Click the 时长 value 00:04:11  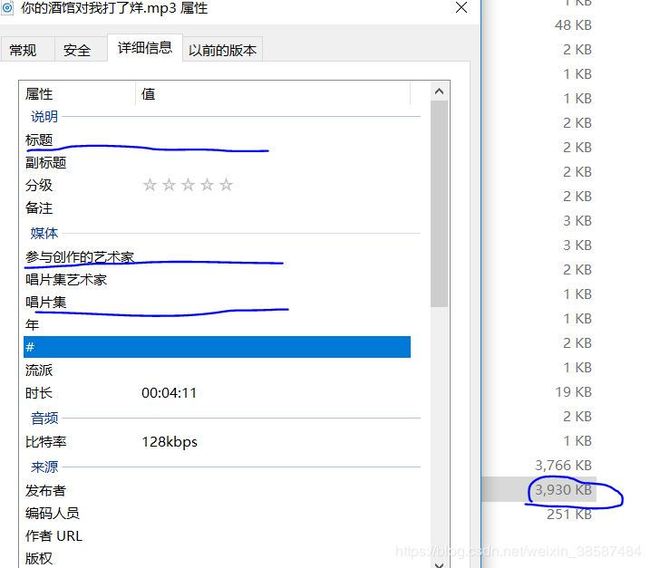coord(169,393)
